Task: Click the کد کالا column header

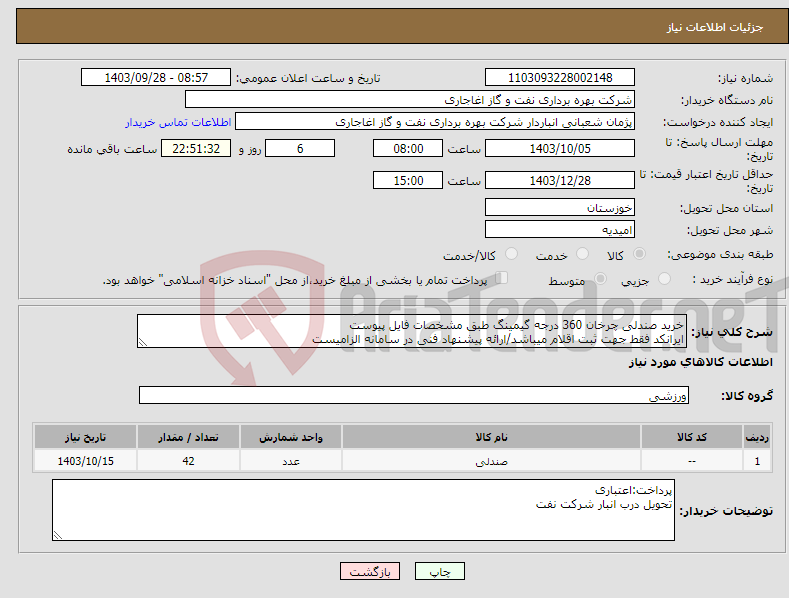Action: tap(692, 437)
